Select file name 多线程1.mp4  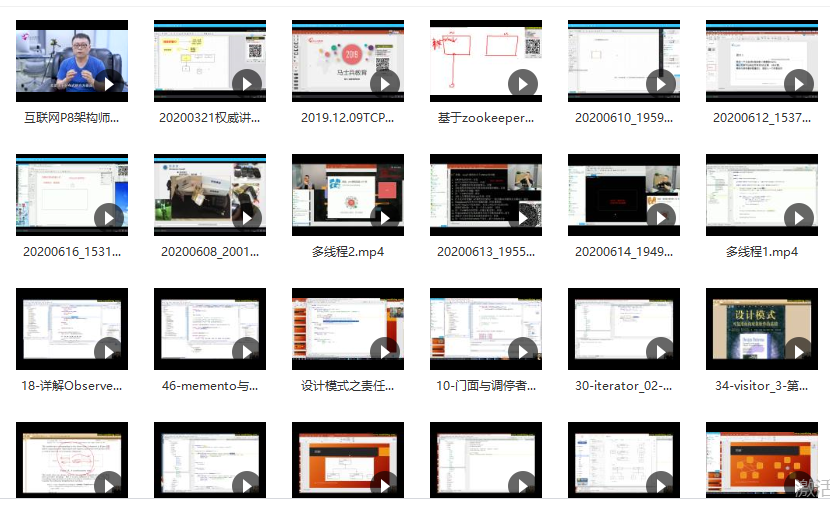tap(762, 252)
